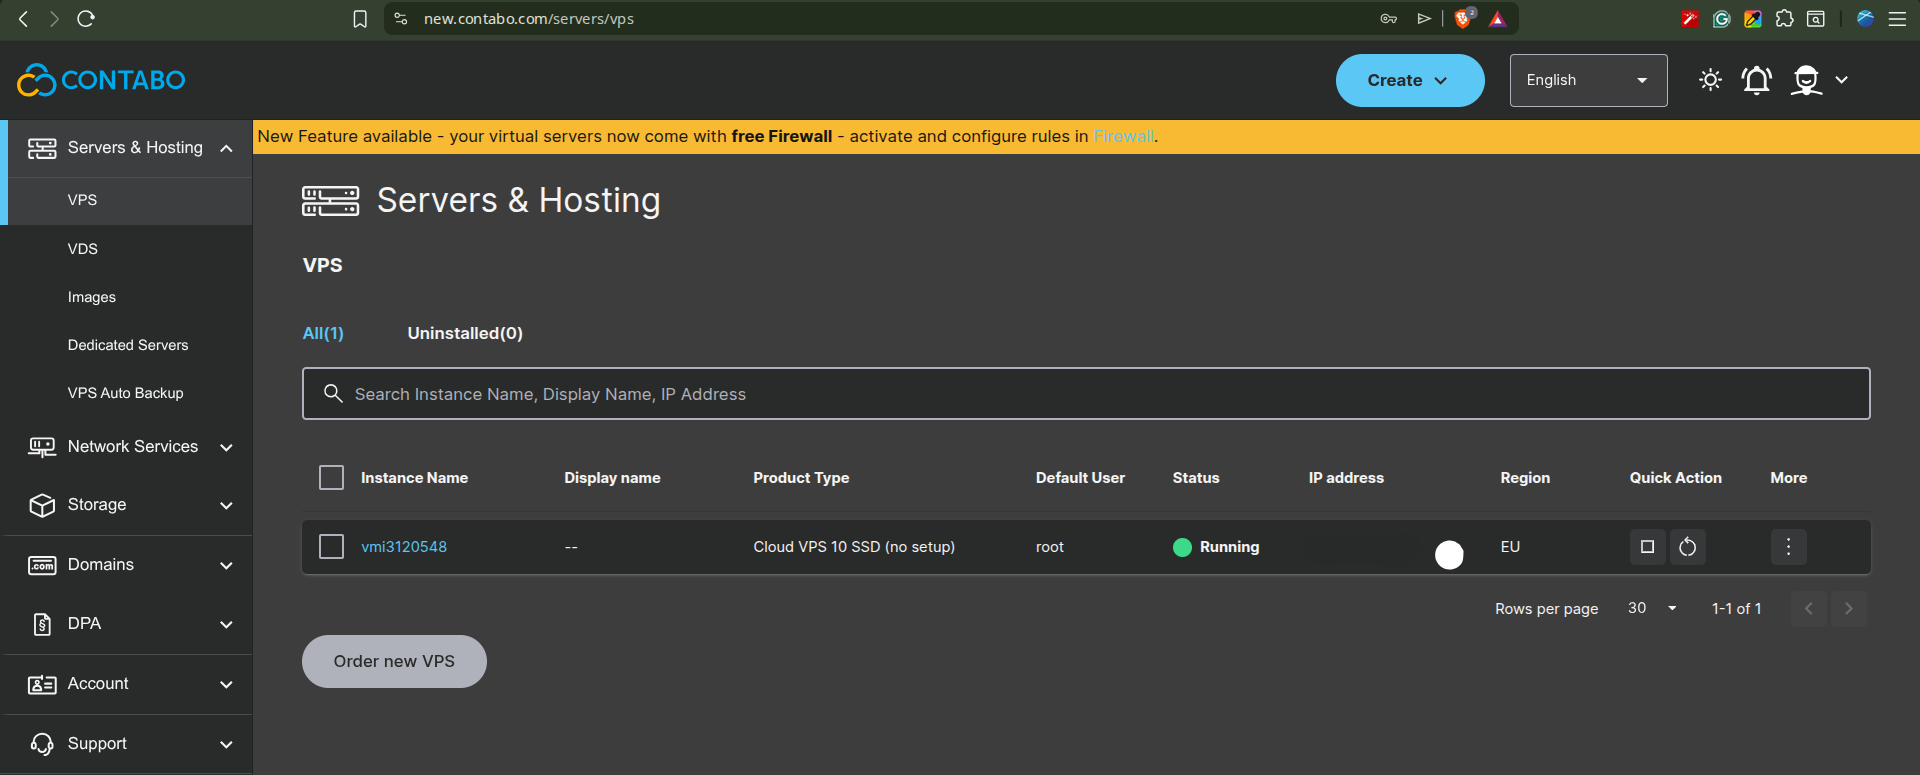Click the Domains .com sidebar icon

tap(42, 565)
